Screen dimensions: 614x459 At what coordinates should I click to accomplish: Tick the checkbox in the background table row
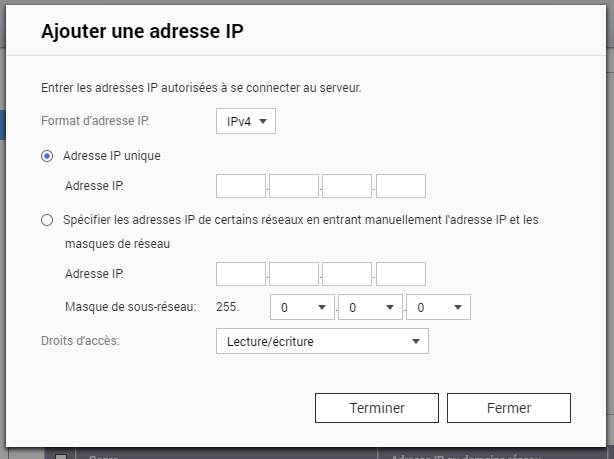pyautogui.click(x=61, y=455)
